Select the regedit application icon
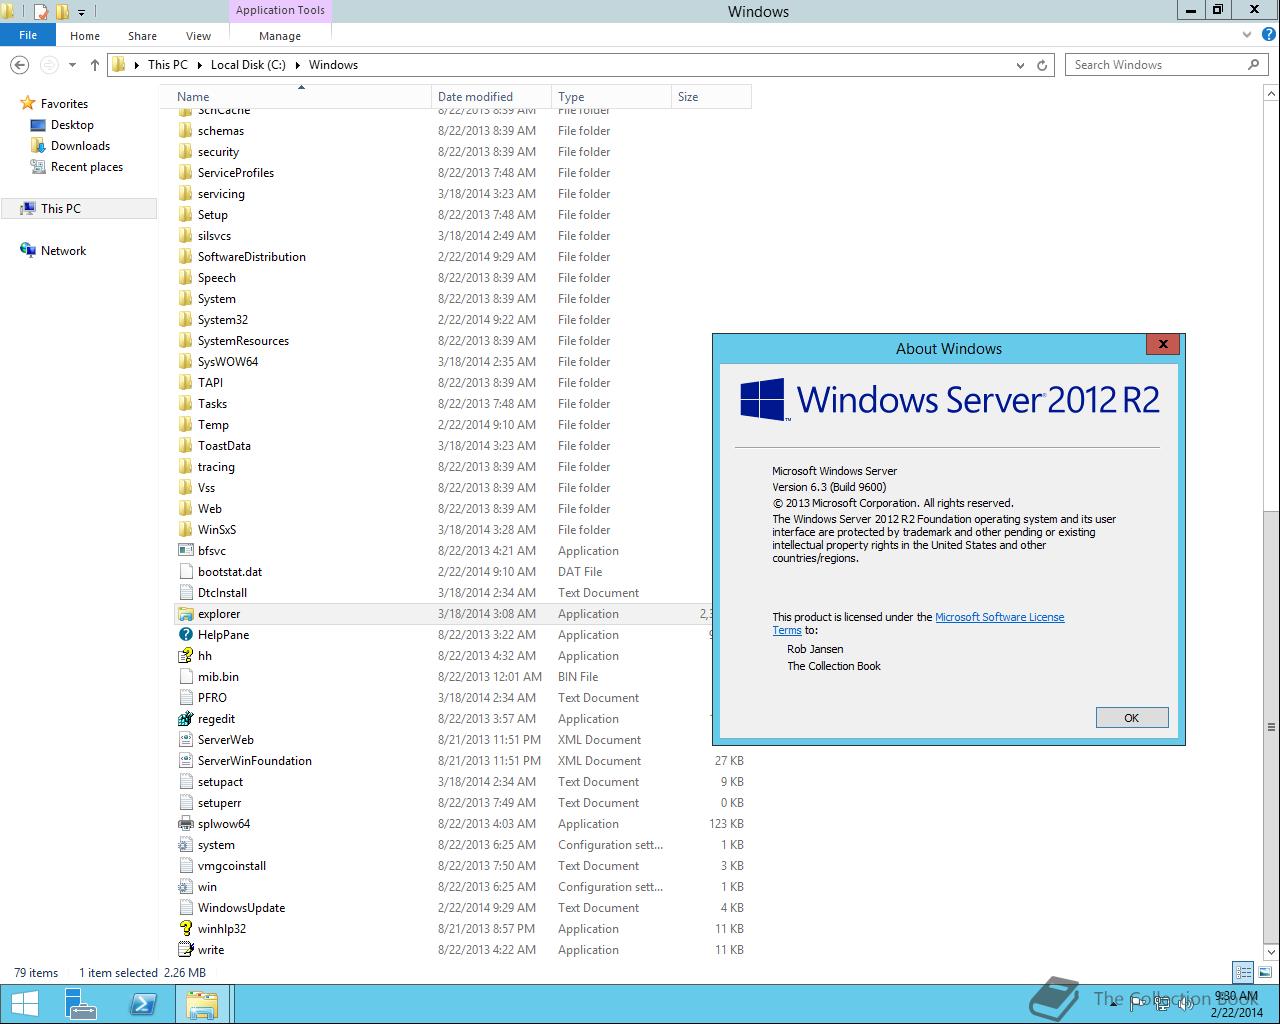 point(185,719)
